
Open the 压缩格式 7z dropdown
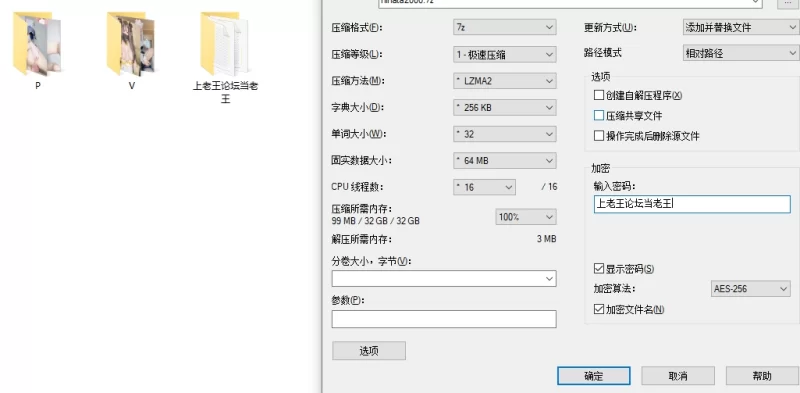pos(505,28)
